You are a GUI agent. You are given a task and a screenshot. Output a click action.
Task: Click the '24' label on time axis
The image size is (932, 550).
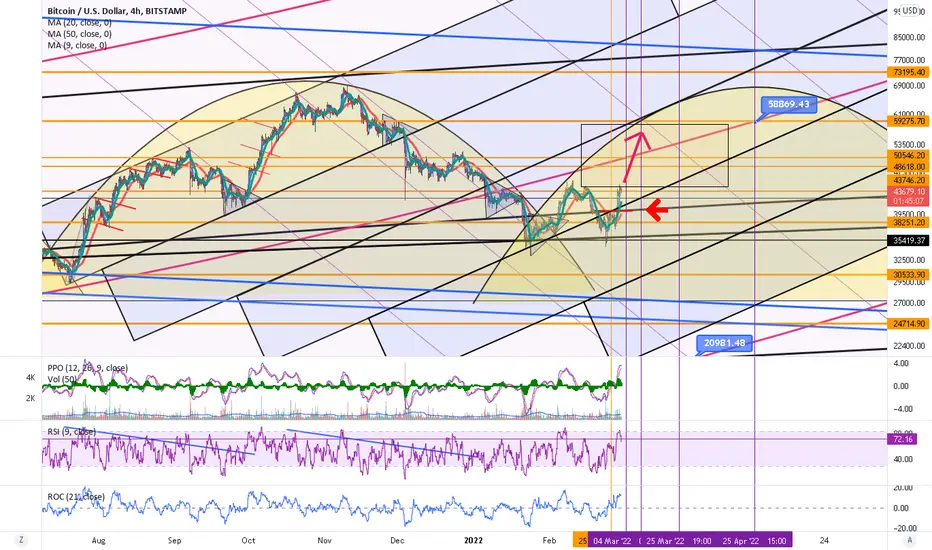point(824,540)
